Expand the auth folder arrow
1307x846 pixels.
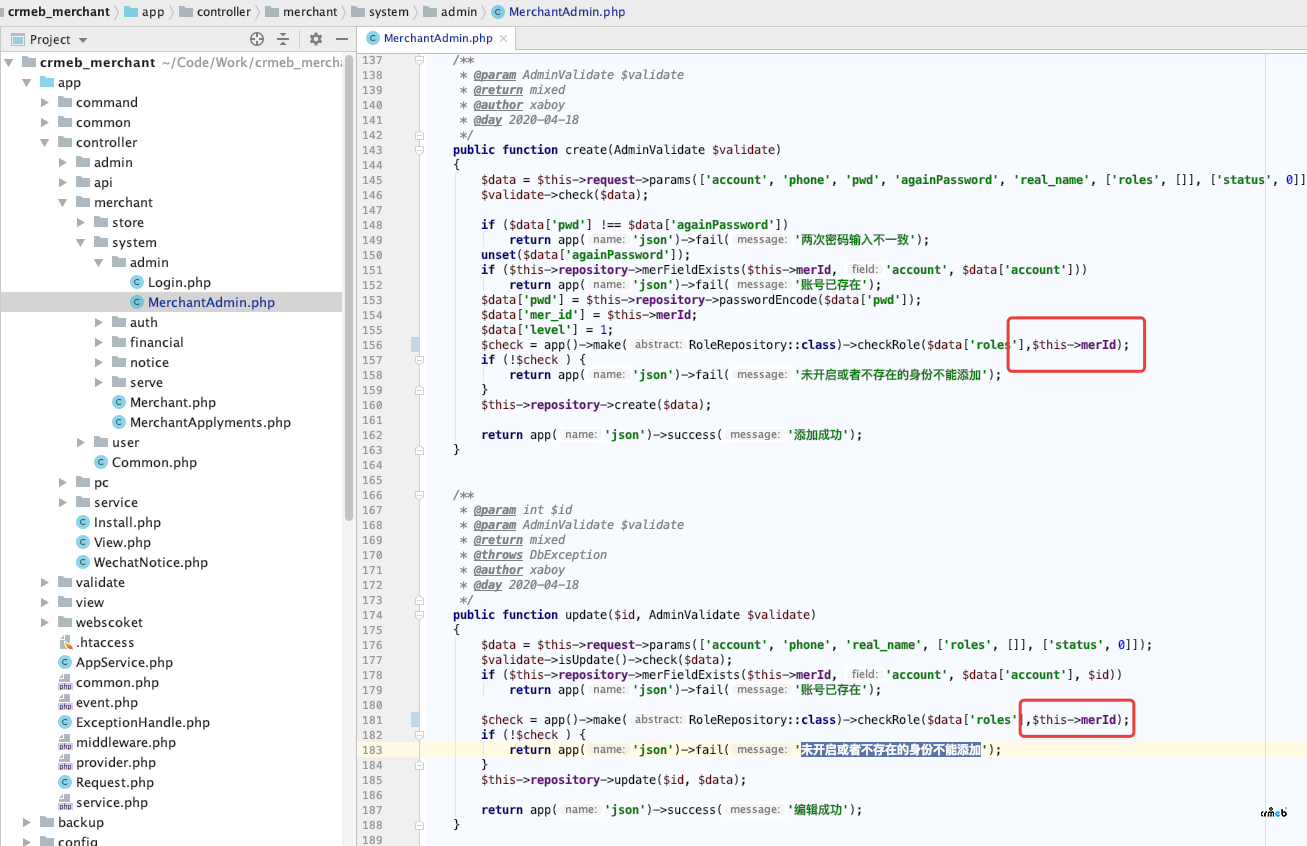99,322
